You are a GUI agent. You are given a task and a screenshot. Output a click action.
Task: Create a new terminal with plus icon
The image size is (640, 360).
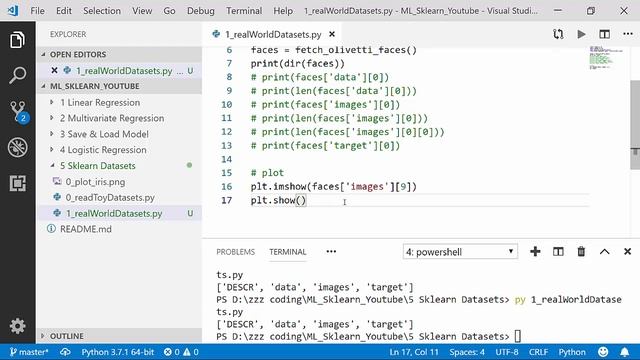[x=535, y=251]
